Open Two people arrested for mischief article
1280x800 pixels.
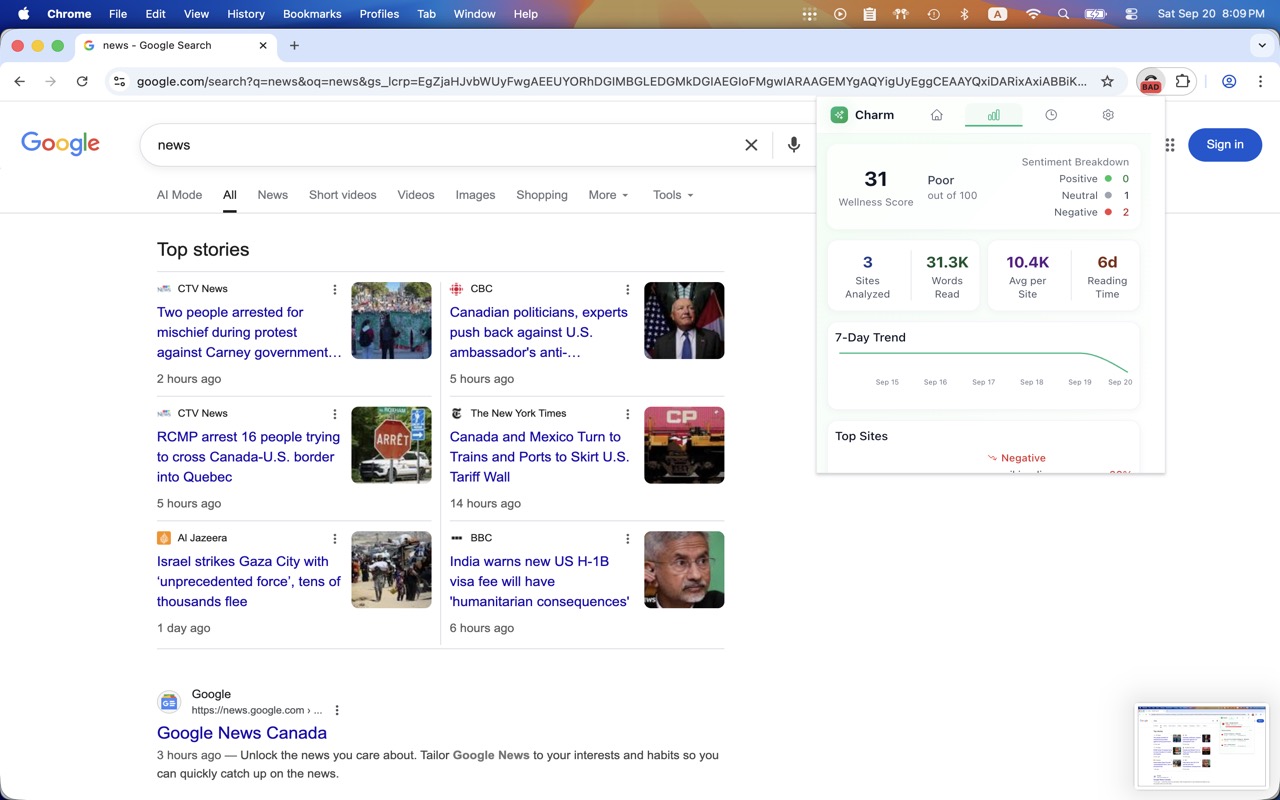click(x=249, y=332)
